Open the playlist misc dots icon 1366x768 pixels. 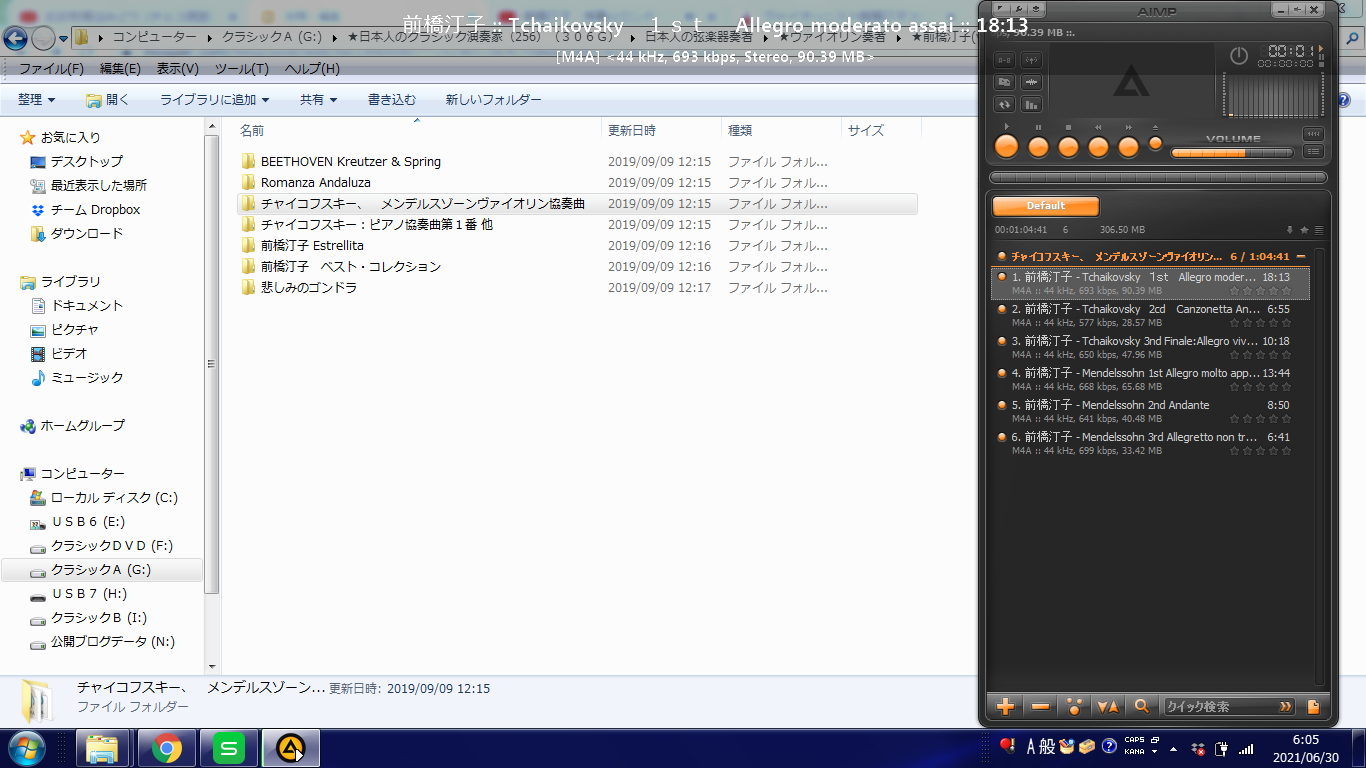1074,706
